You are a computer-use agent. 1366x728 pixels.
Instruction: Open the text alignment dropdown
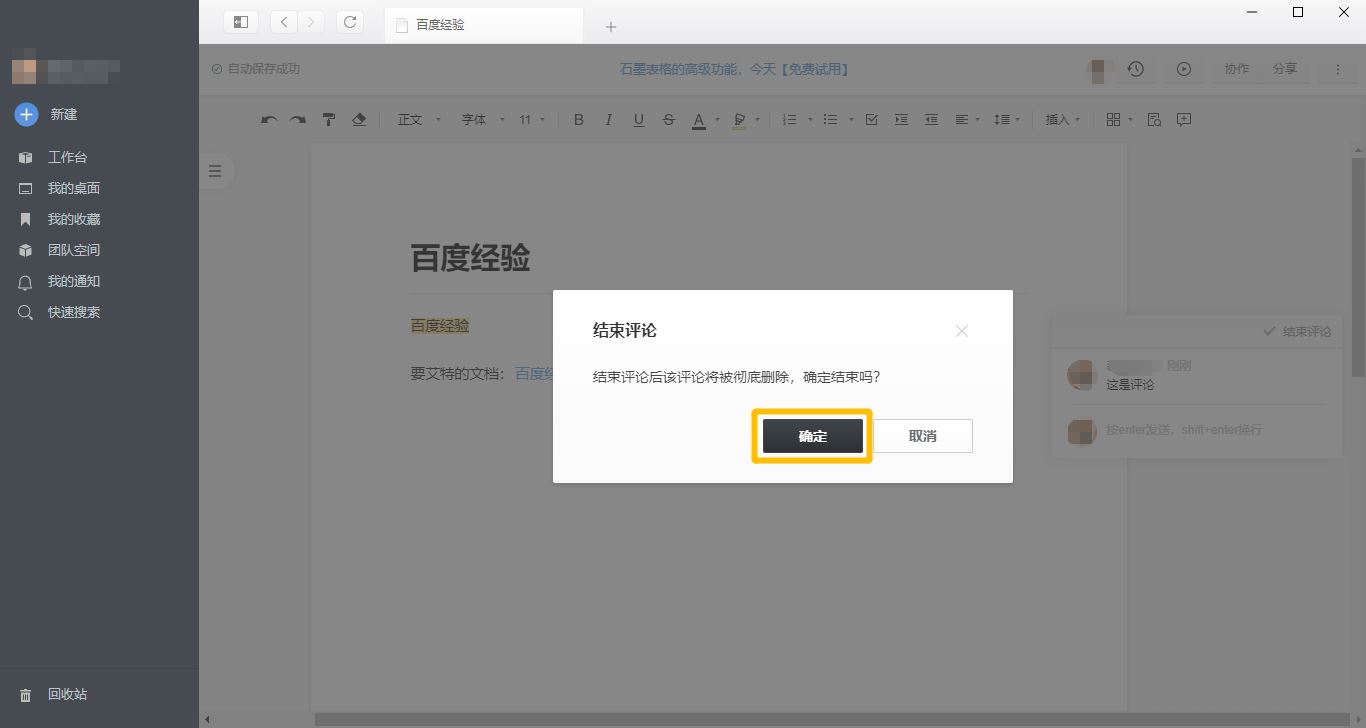click(966, 120)
